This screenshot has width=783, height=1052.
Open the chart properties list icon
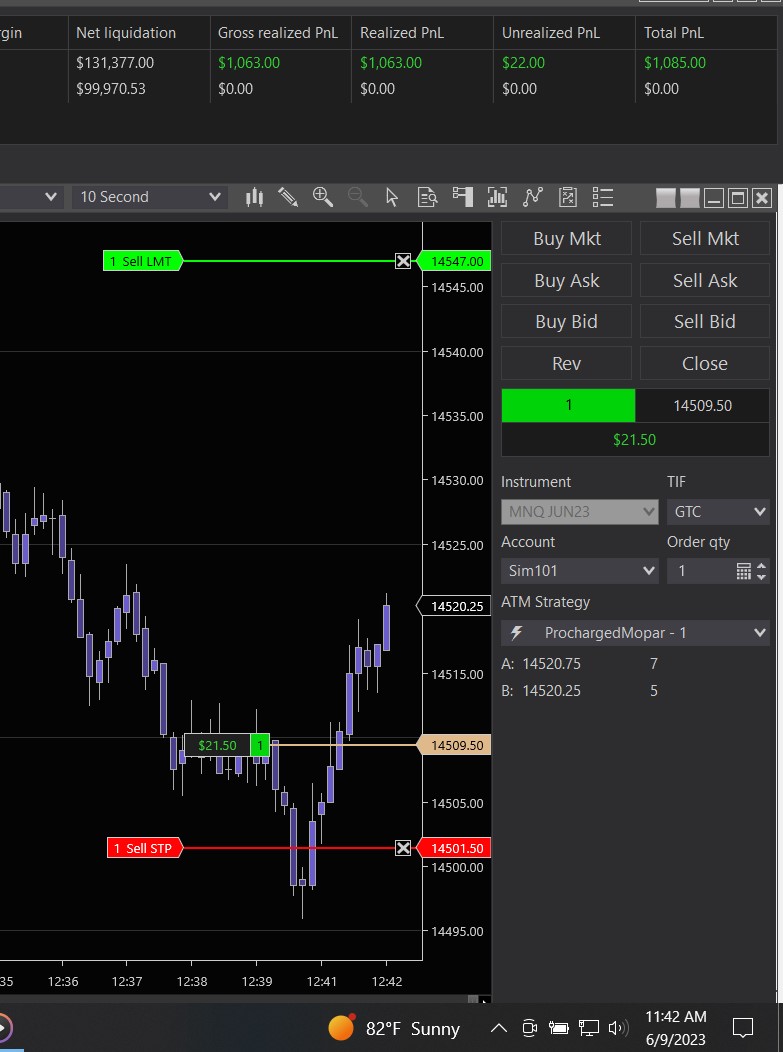point(602,197)
